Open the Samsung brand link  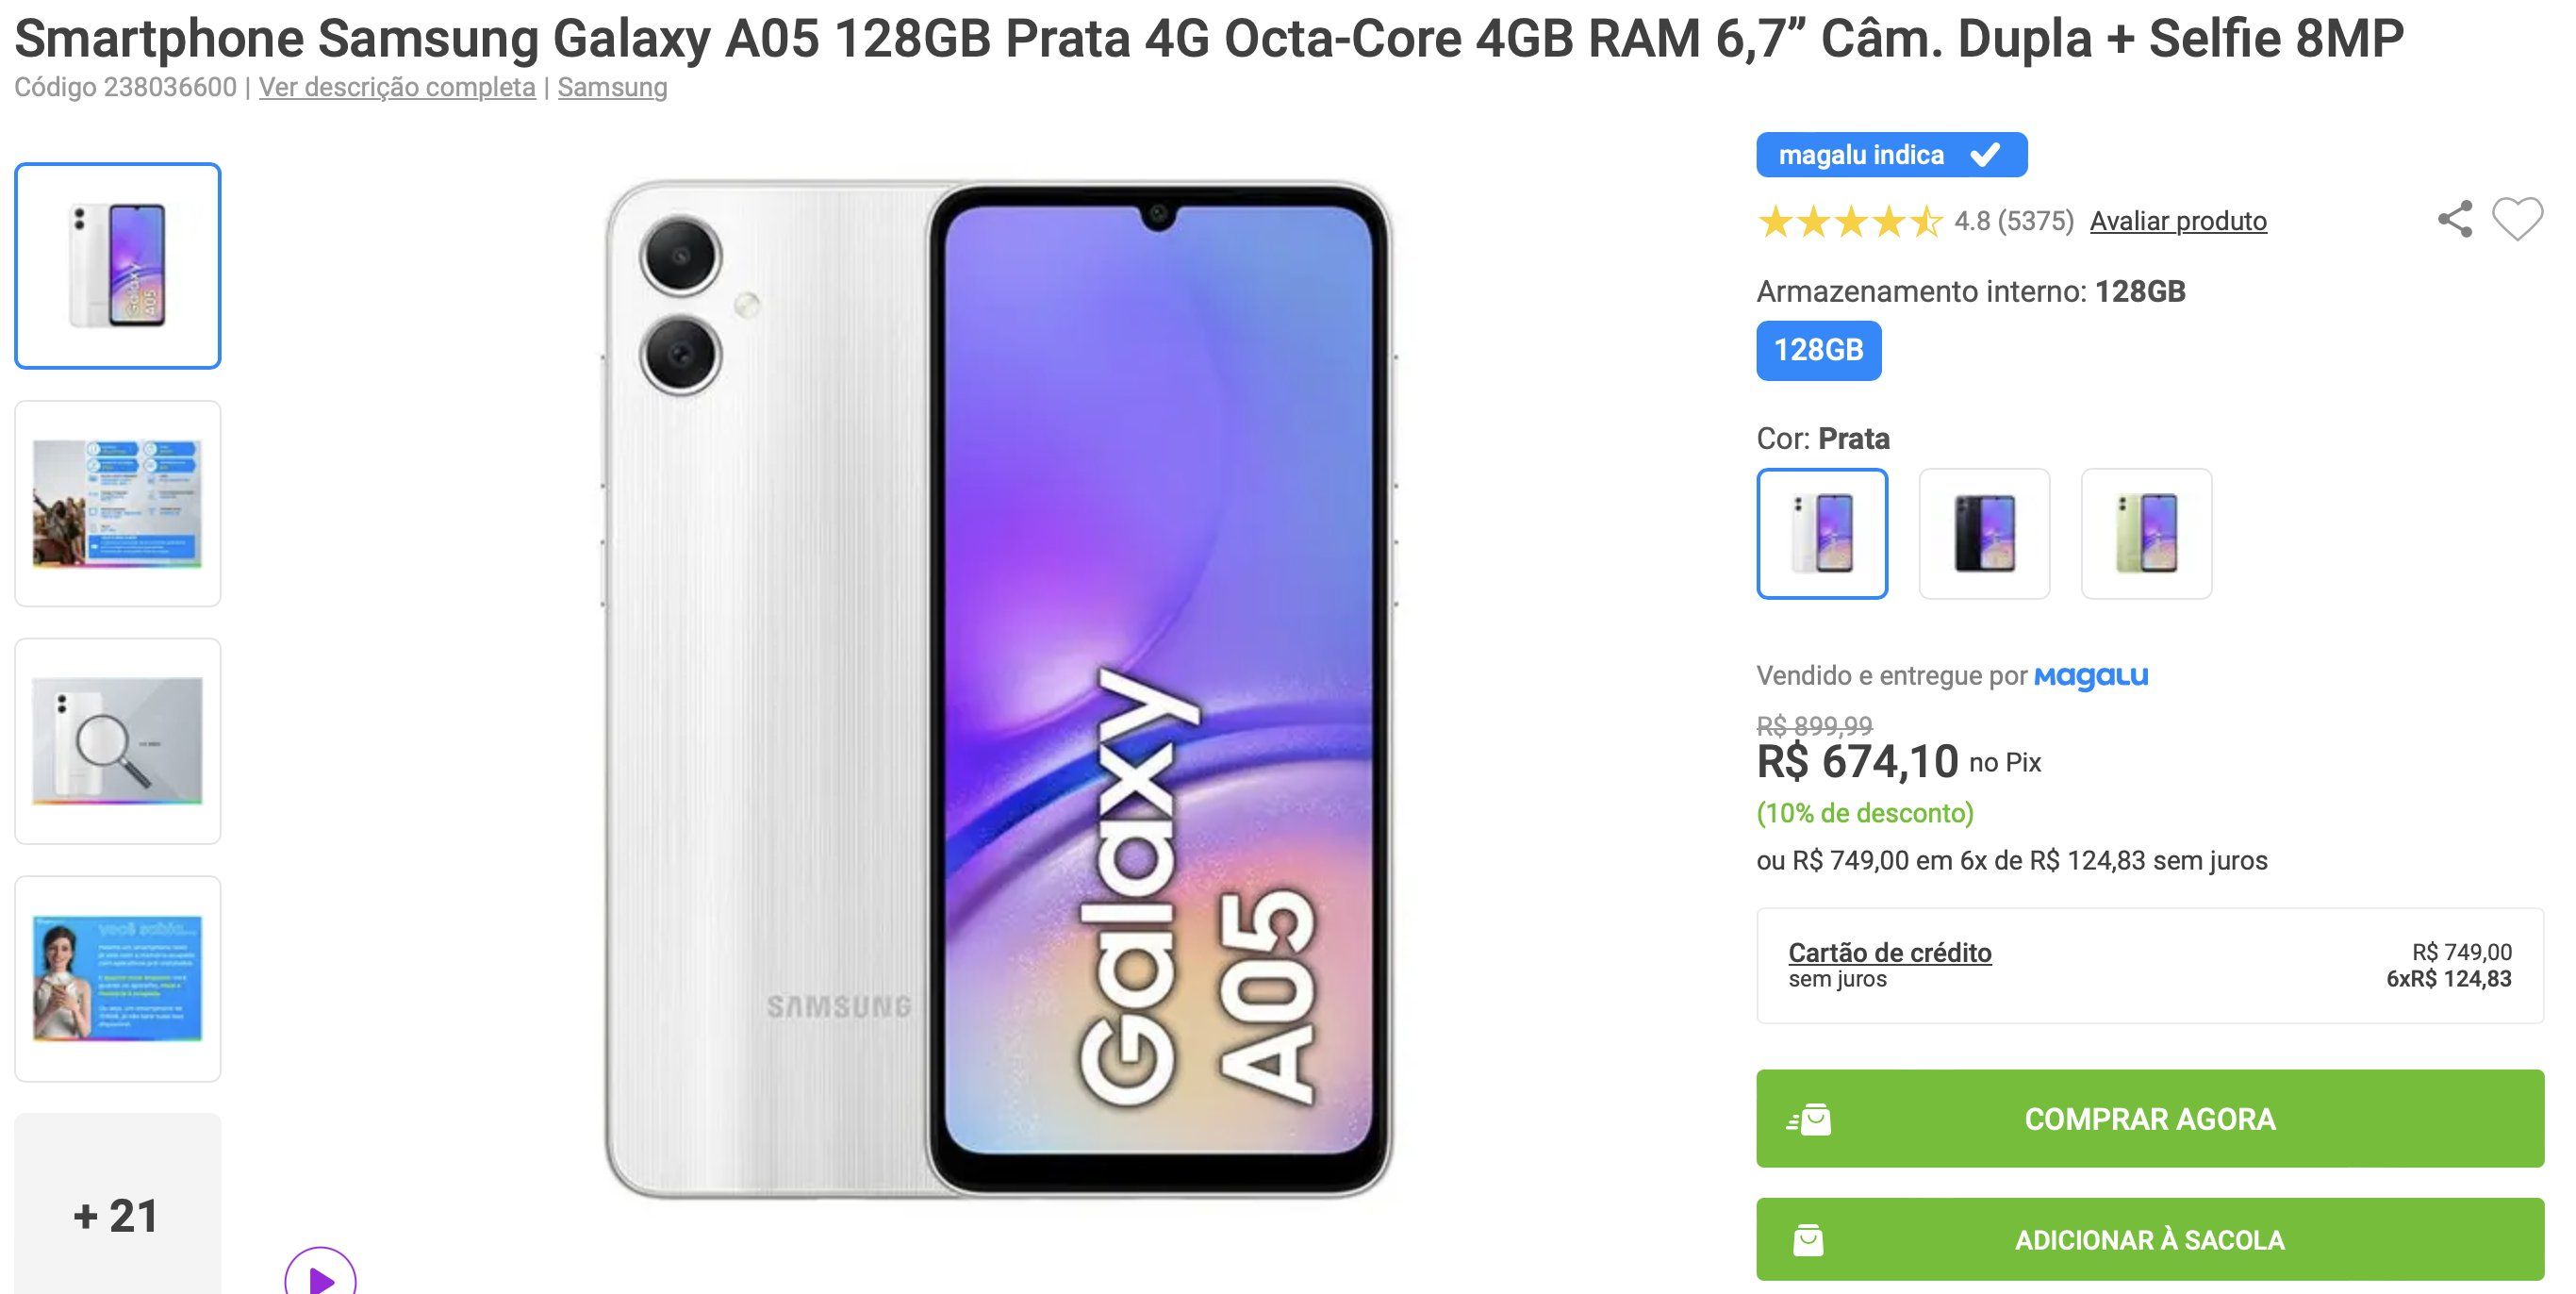pos(612,88)
